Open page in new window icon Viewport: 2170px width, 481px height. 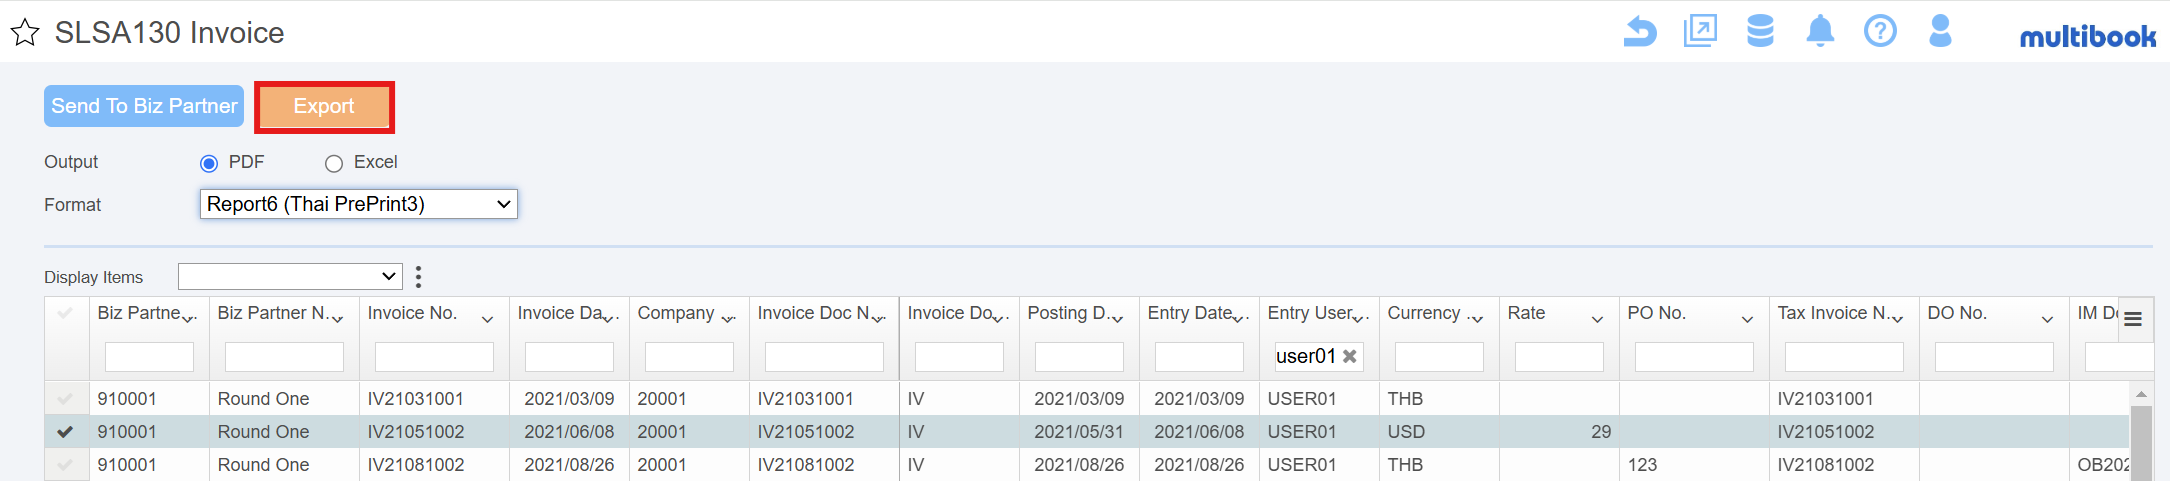(x=1700, y=31)
